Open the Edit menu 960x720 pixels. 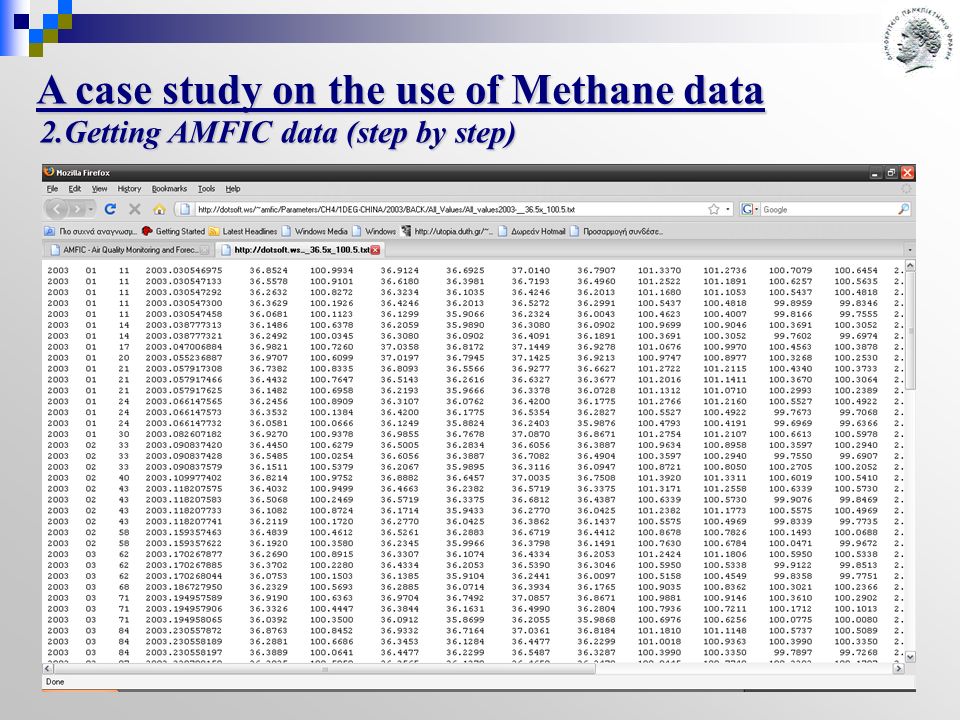[75, 189]
